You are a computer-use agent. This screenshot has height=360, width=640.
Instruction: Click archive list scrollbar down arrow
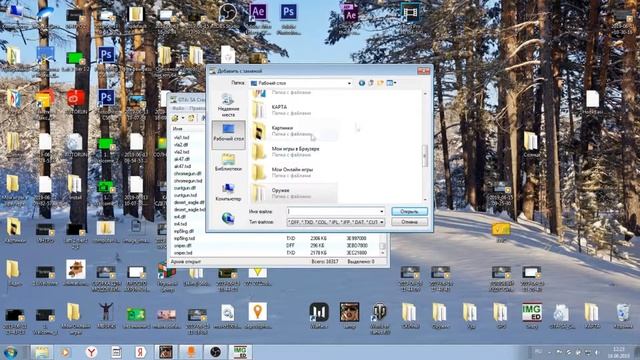click(382, 253)
